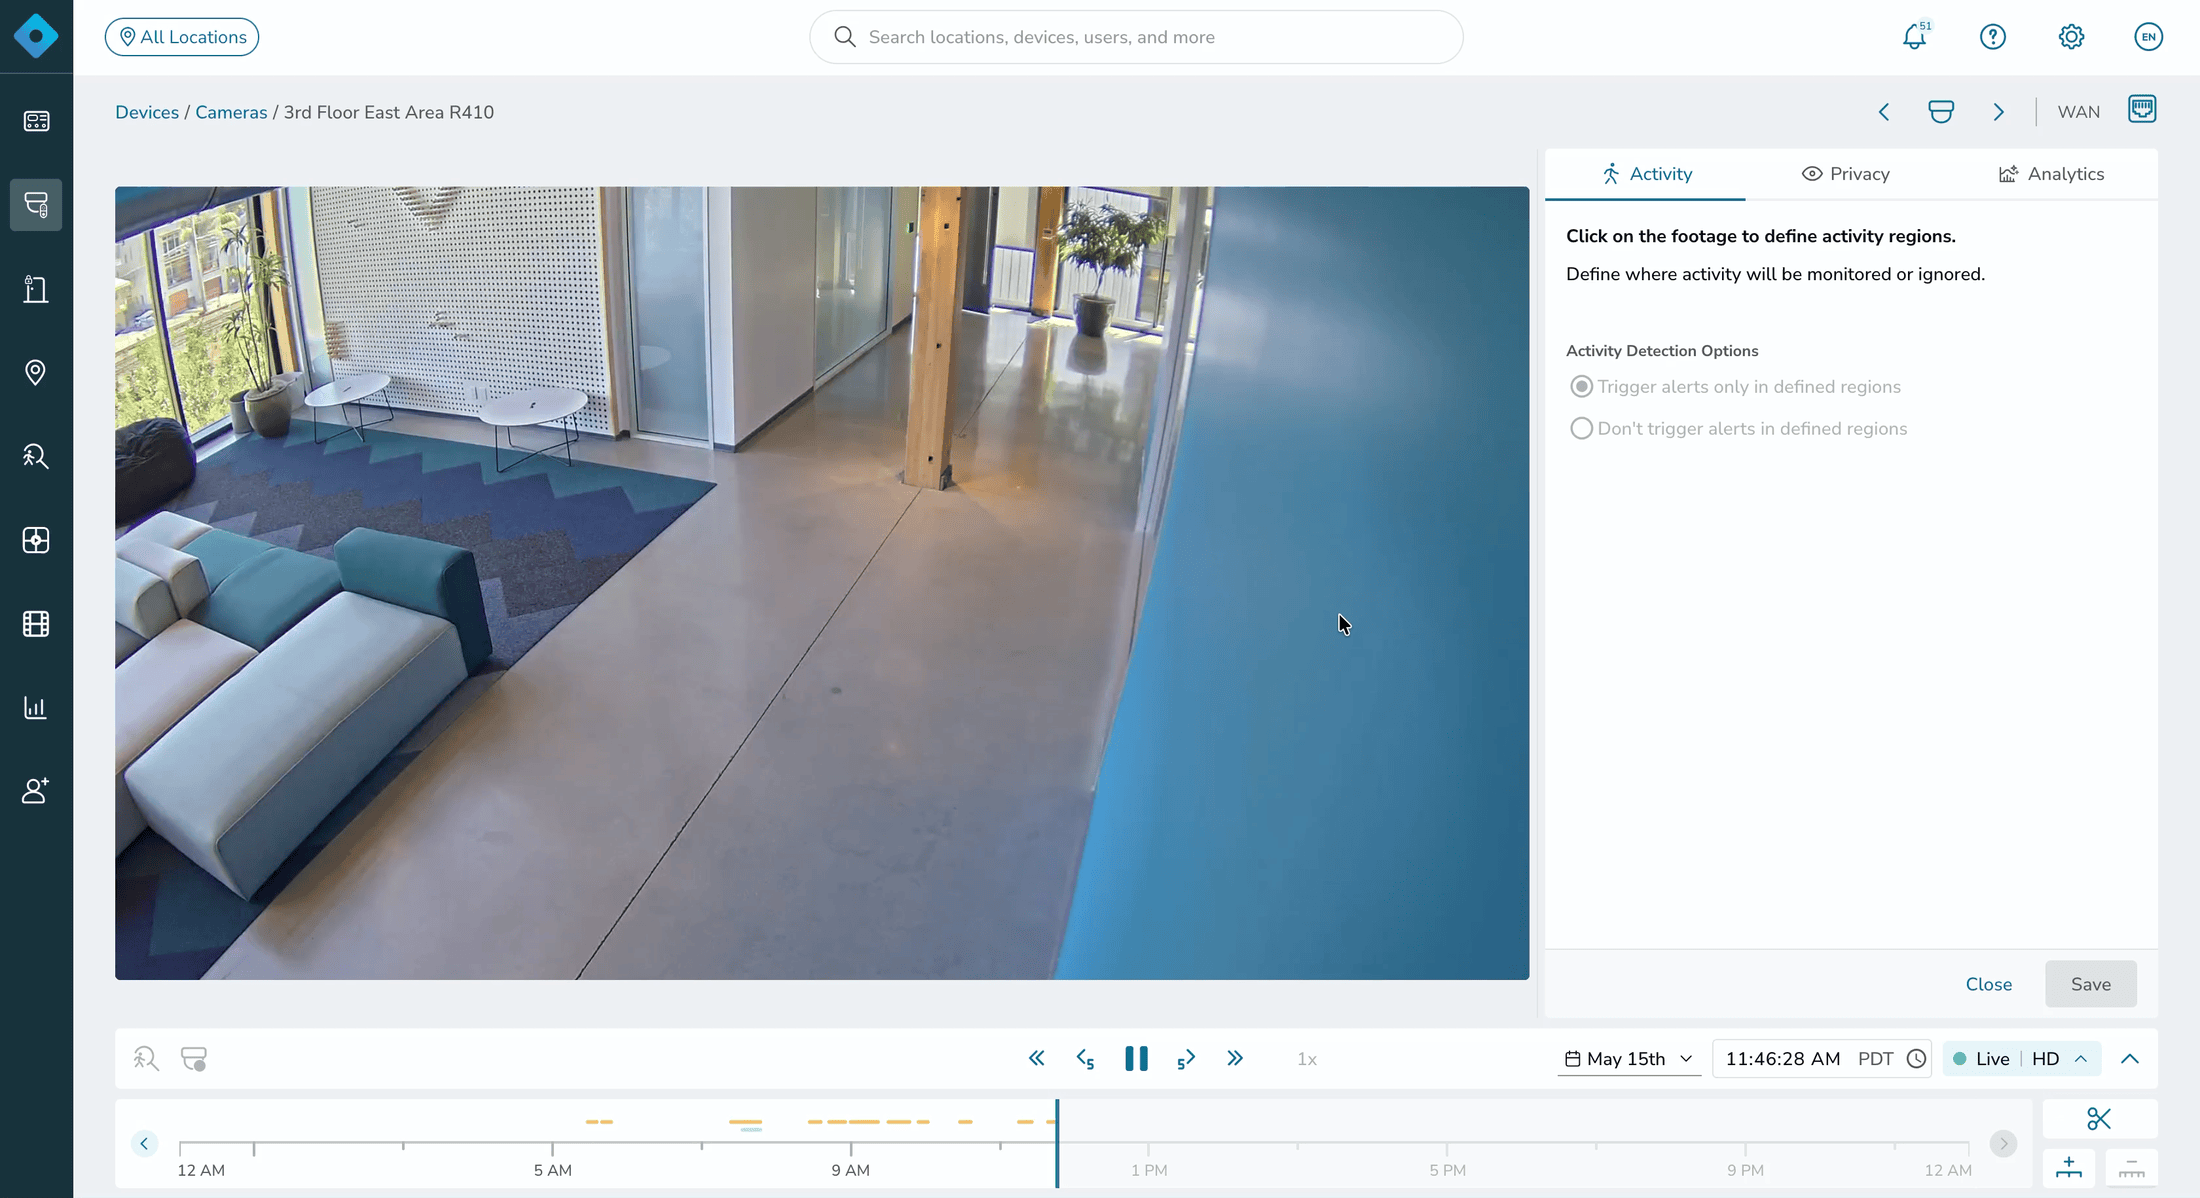Toggle the Live indicator
The width and height of the screenshot is (2200, 1198).
[1981, 1059]
